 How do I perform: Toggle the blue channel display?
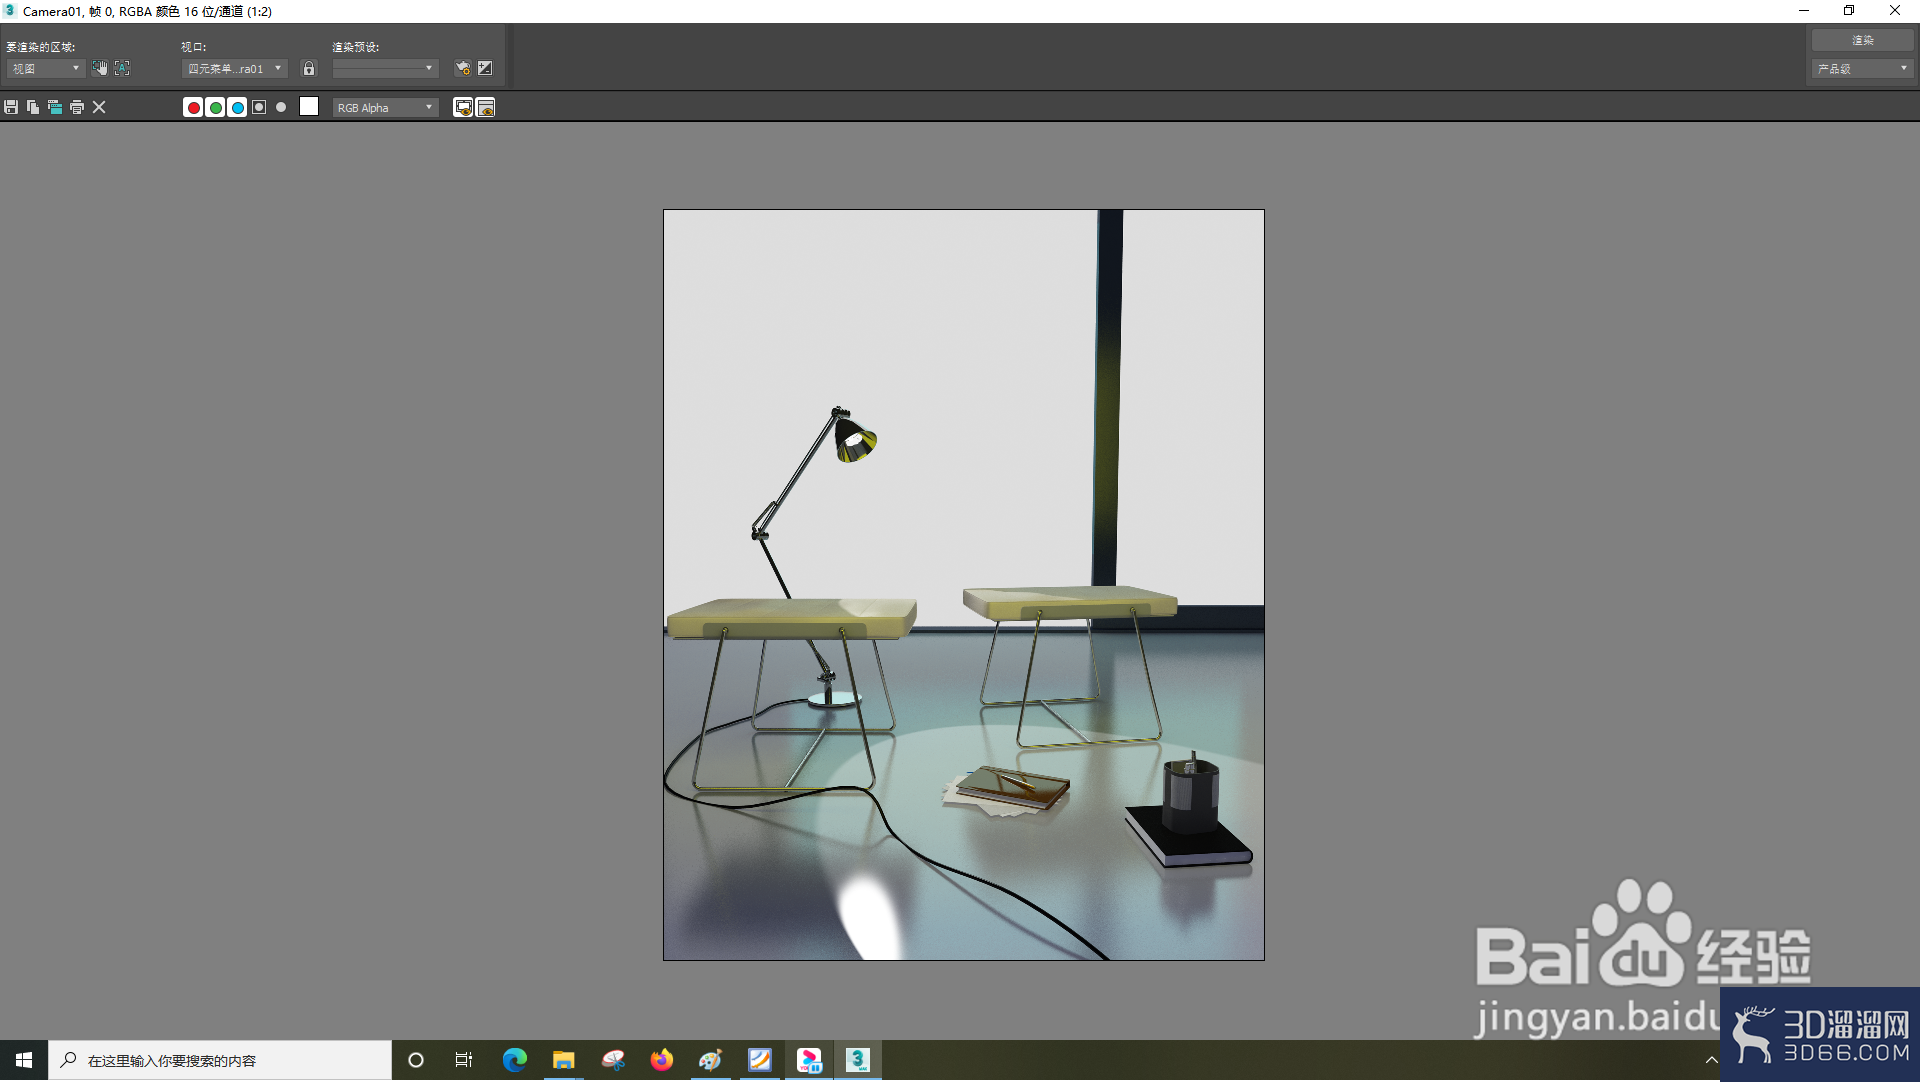(237, 108)
